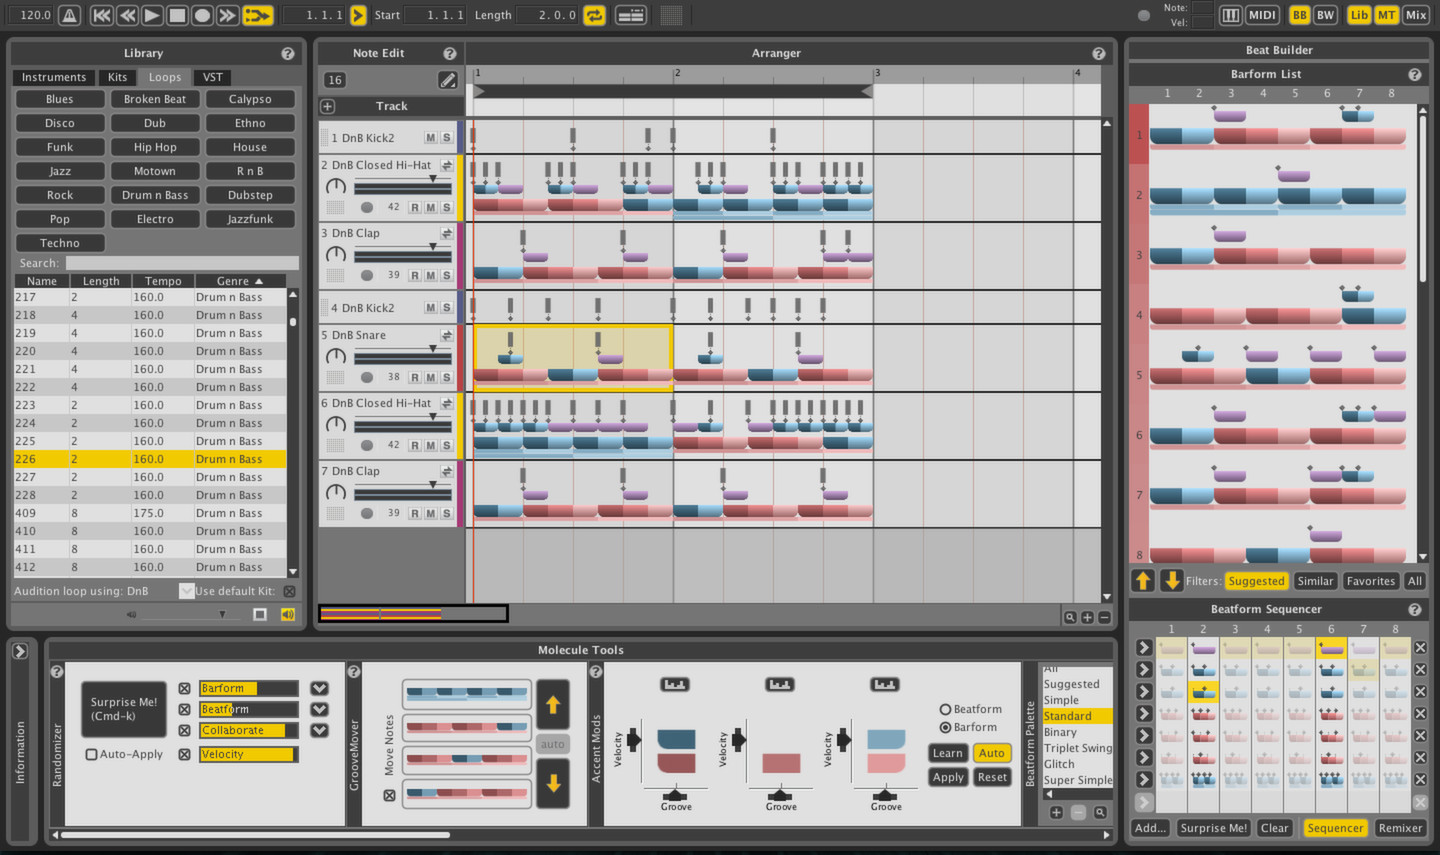The height and width of the screenshot is (855, 1440).
Task: Click the Surprise Me! button in Beat Builder
Action: pos(1213,828)
